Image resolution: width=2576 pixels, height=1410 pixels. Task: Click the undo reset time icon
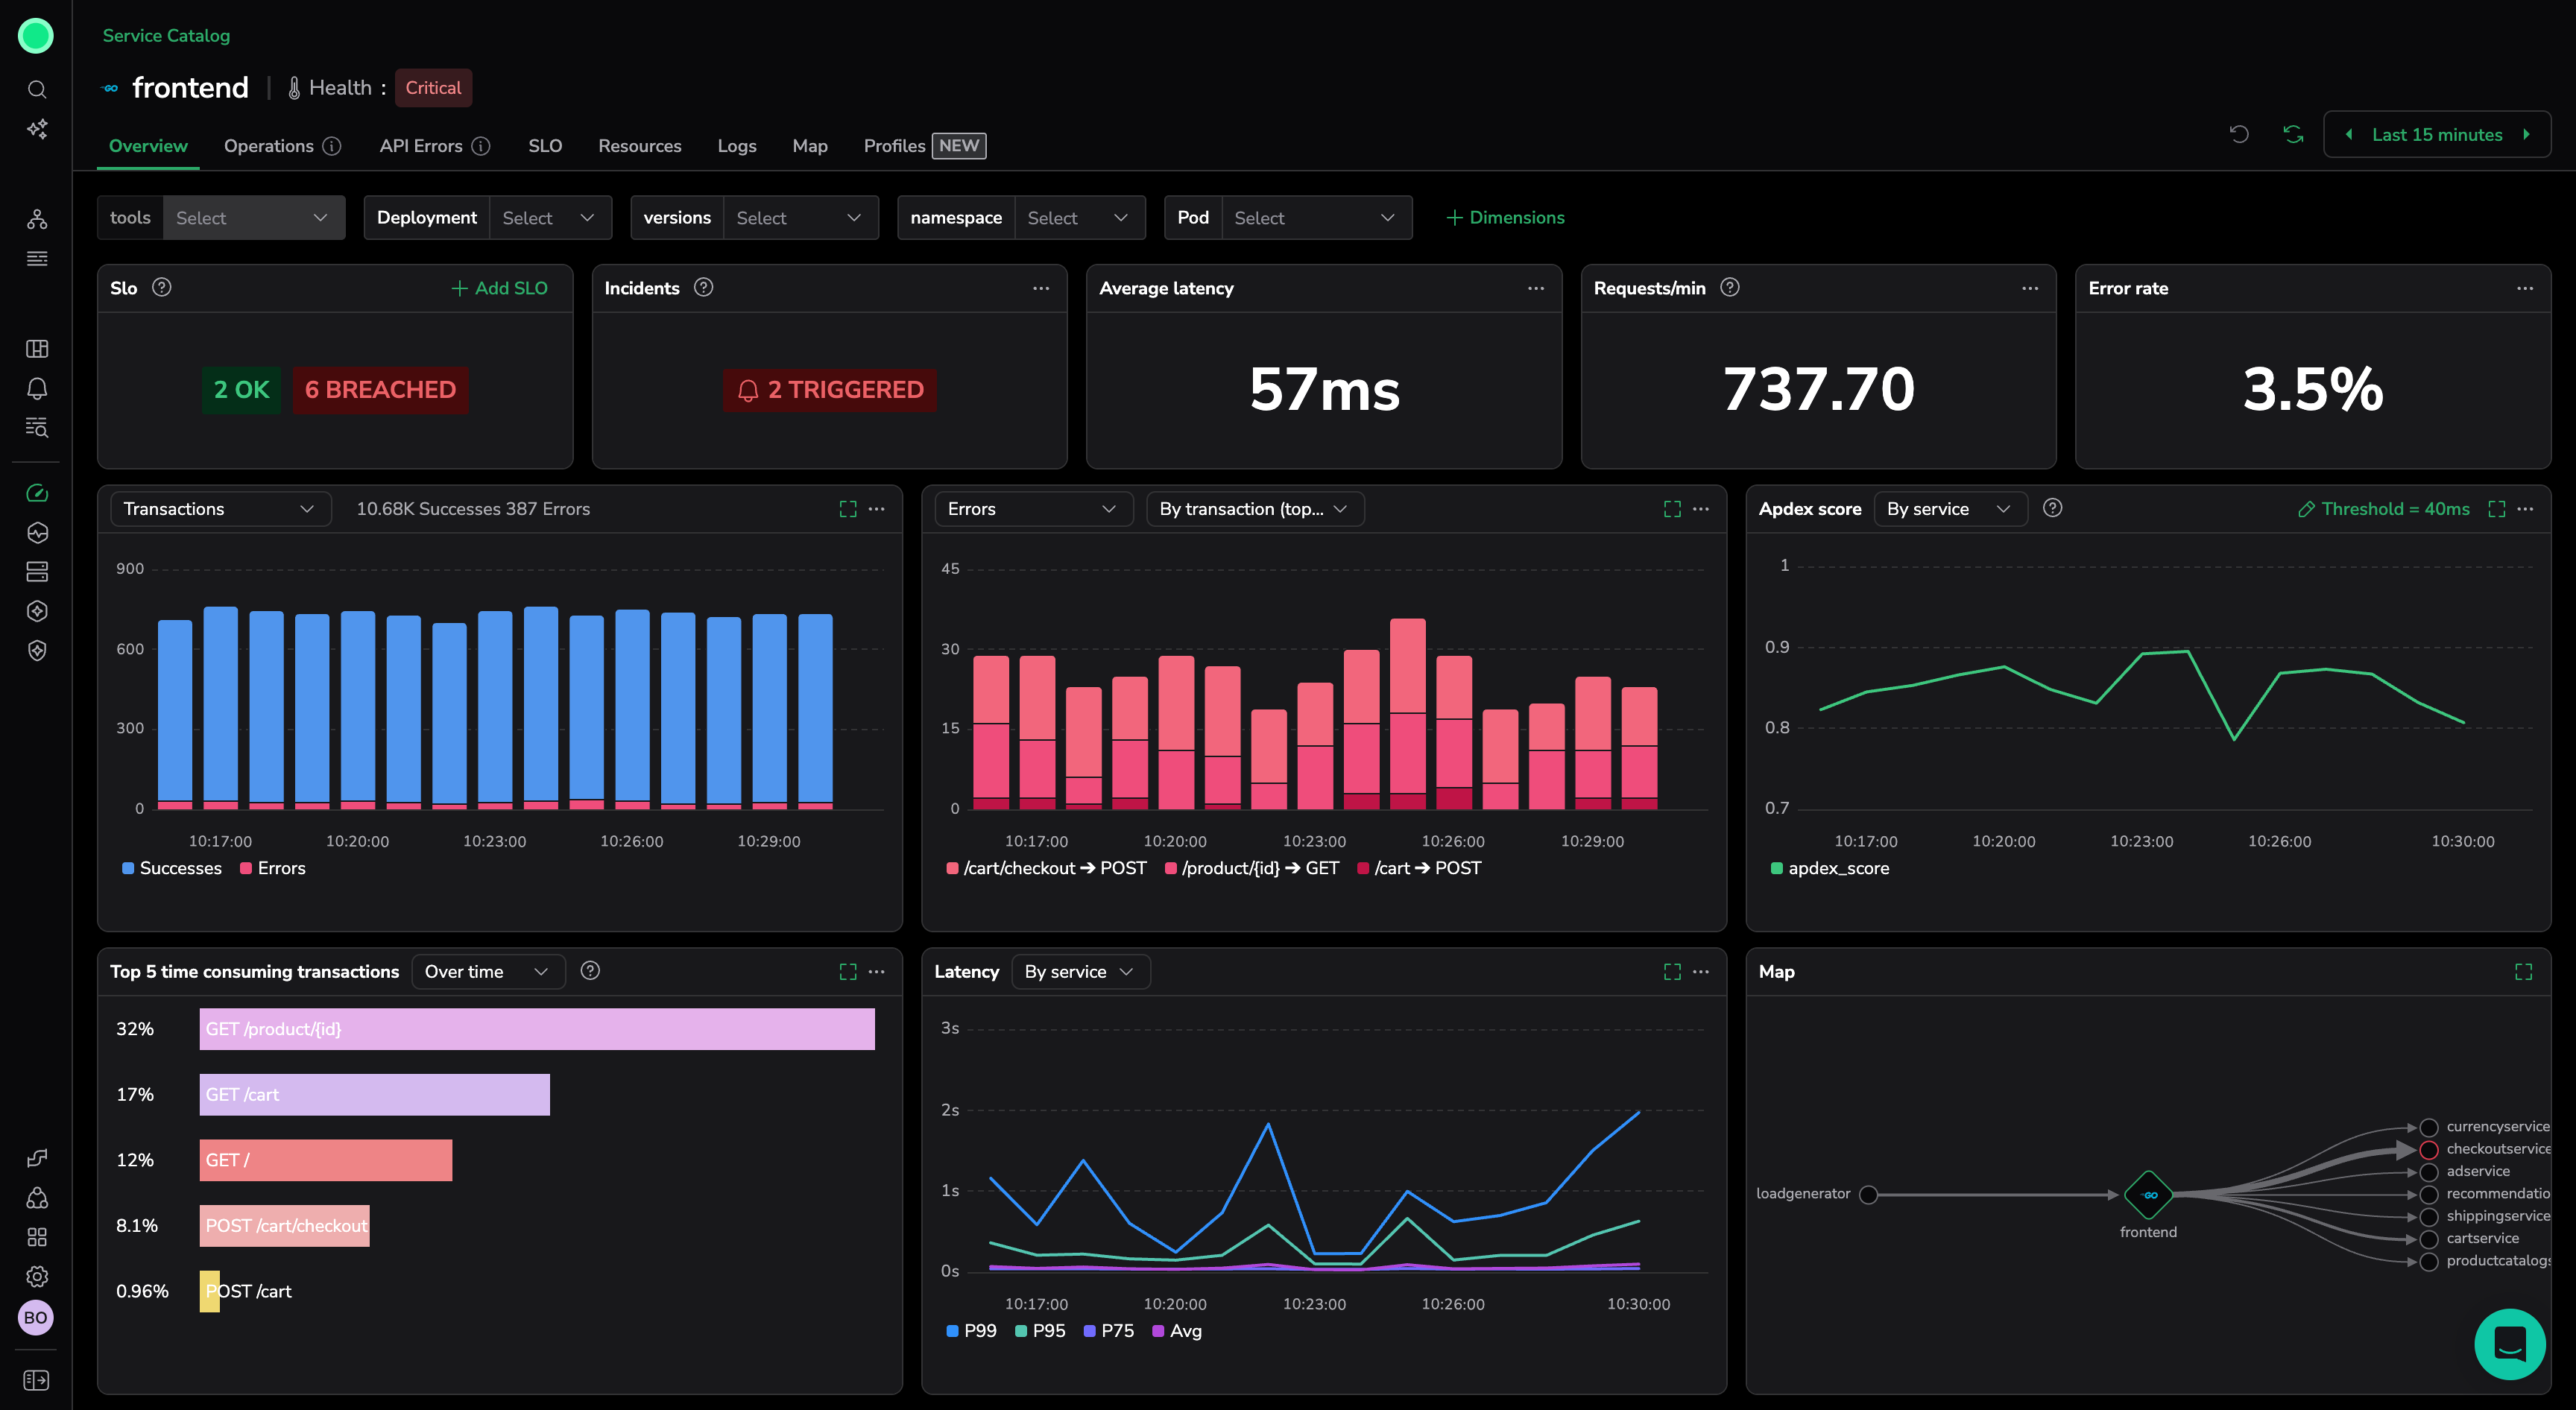[2239, 135]
